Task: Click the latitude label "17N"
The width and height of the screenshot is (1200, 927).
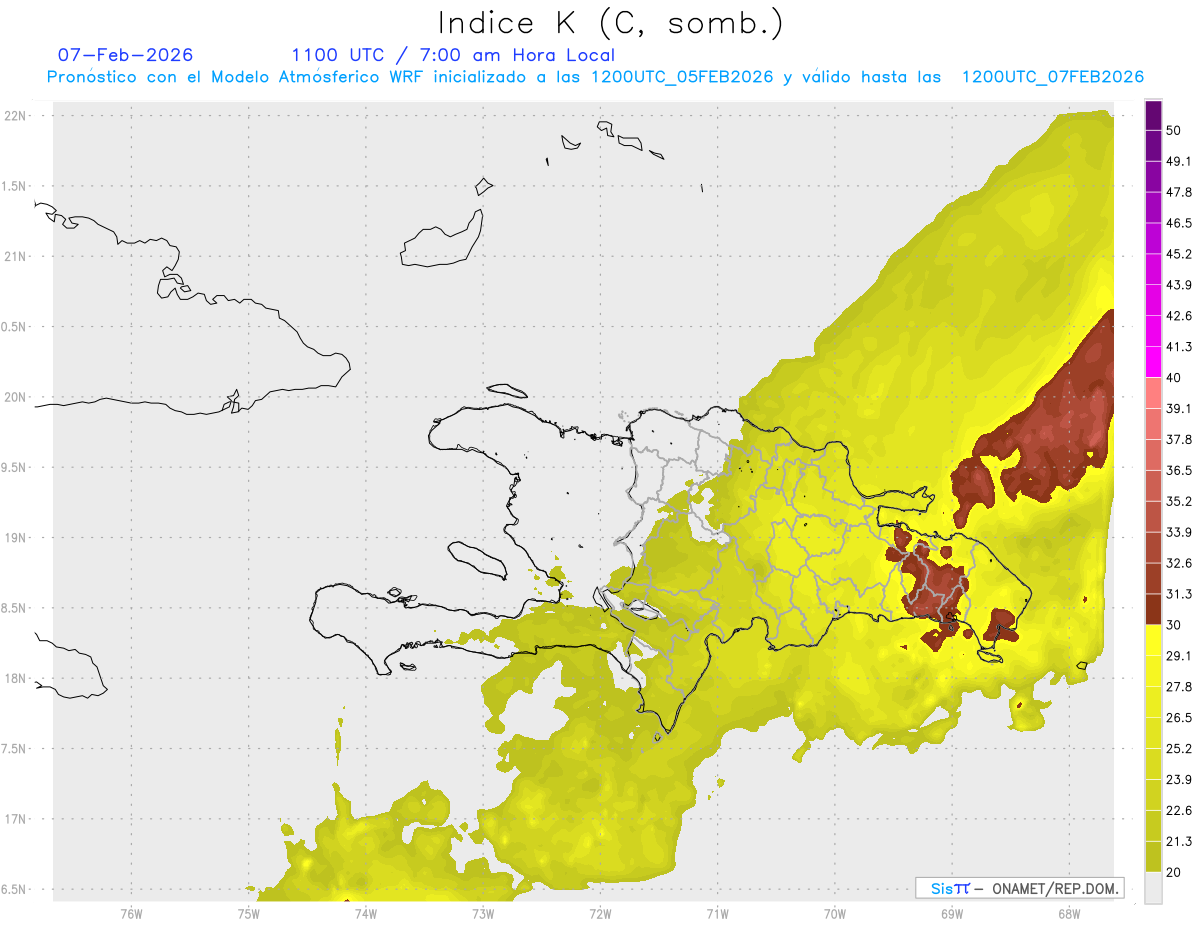Action: pyautogui.click(x=17, y=819)
